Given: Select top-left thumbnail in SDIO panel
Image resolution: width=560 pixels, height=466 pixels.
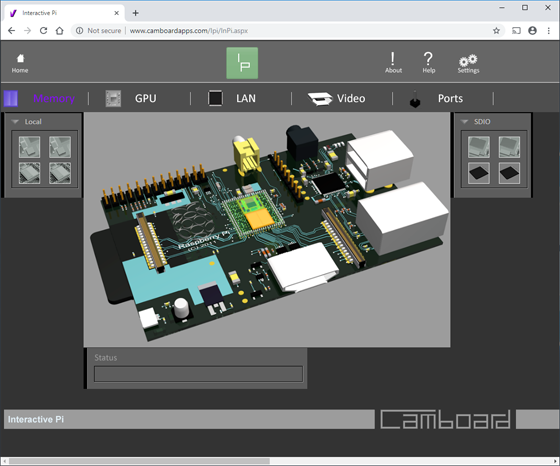Looking at the screenshot, I should 479,147.
